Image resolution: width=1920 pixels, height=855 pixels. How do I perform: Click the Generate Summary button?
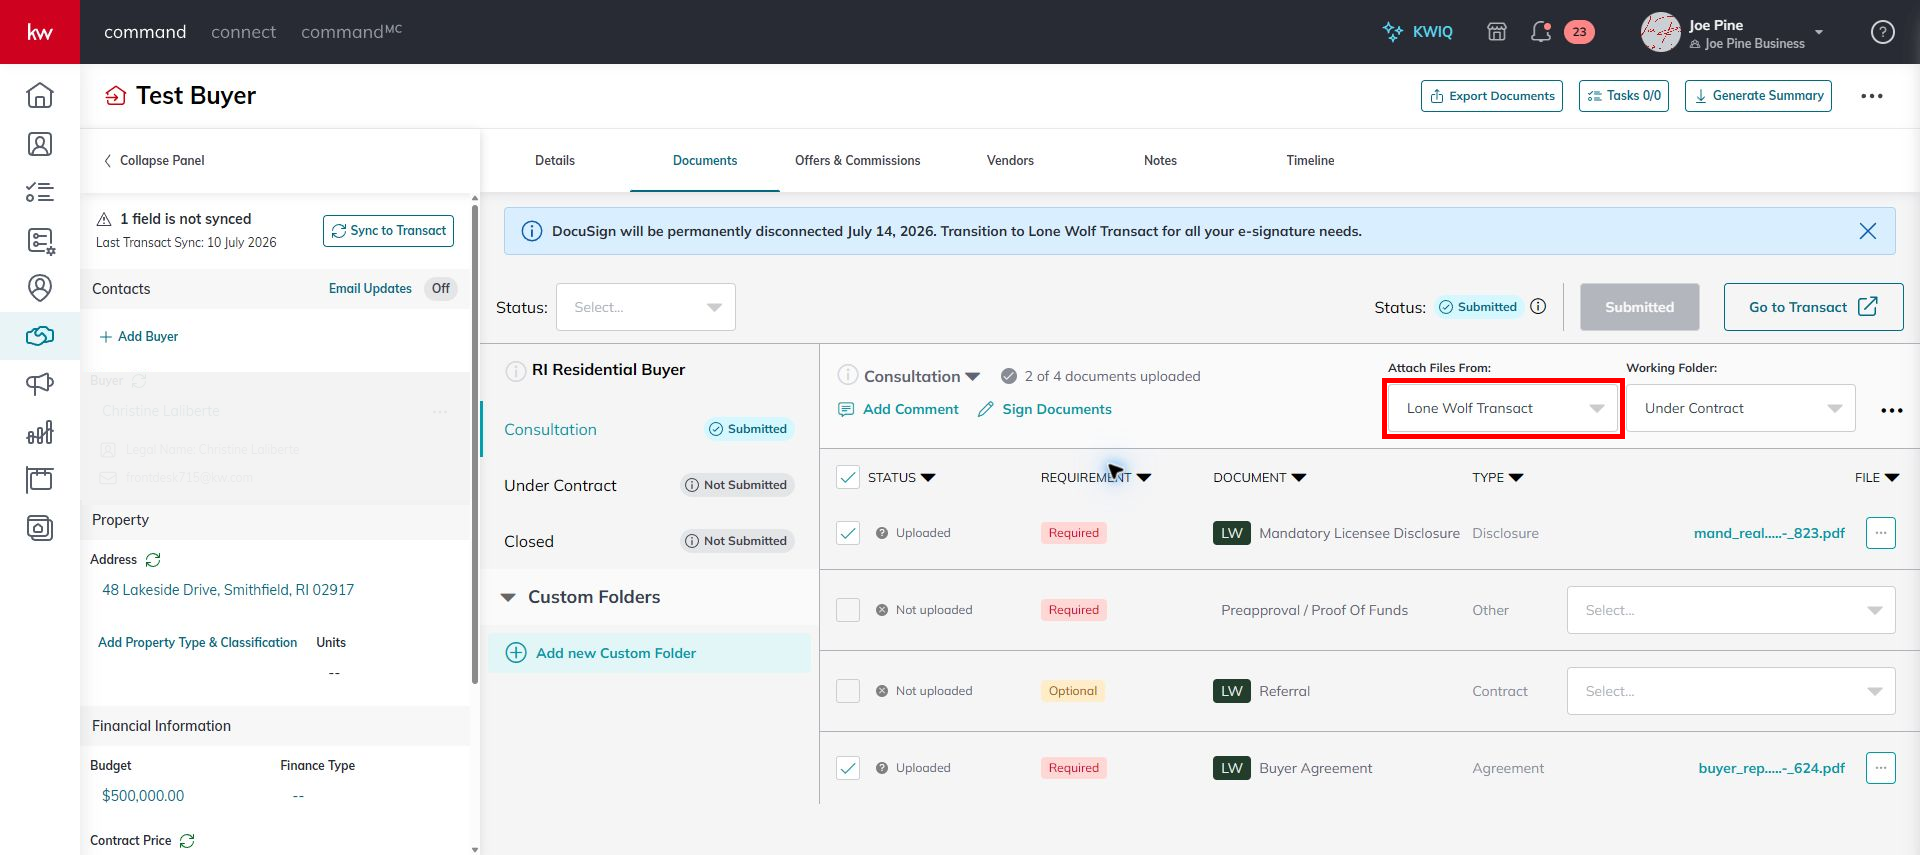[x=1758, y=96]
